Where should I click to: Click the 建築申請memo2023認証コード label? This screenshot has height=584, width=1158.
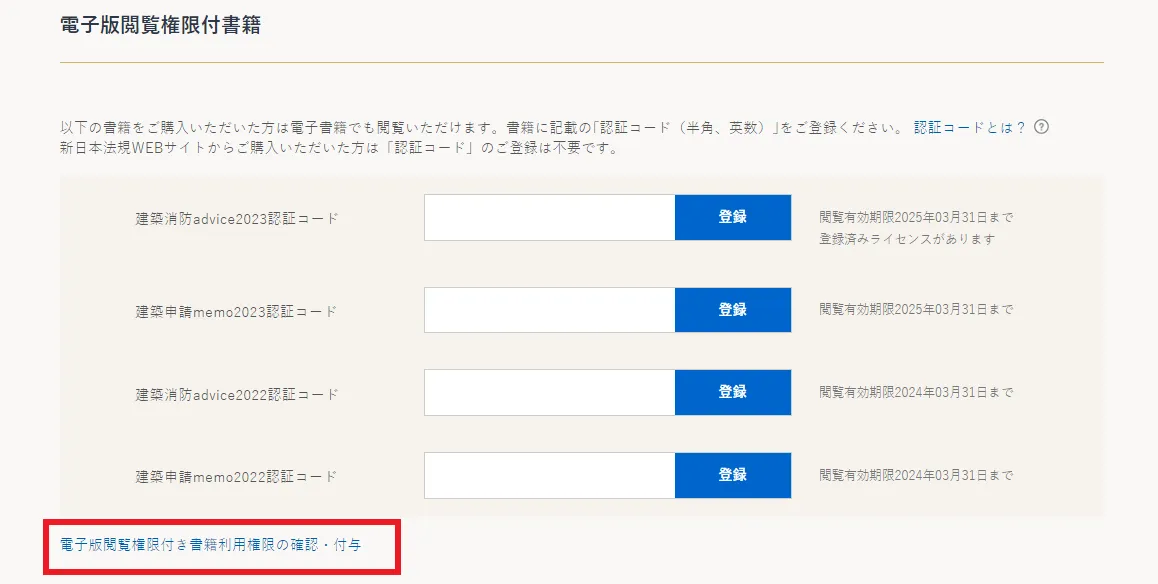coord(234,310)
